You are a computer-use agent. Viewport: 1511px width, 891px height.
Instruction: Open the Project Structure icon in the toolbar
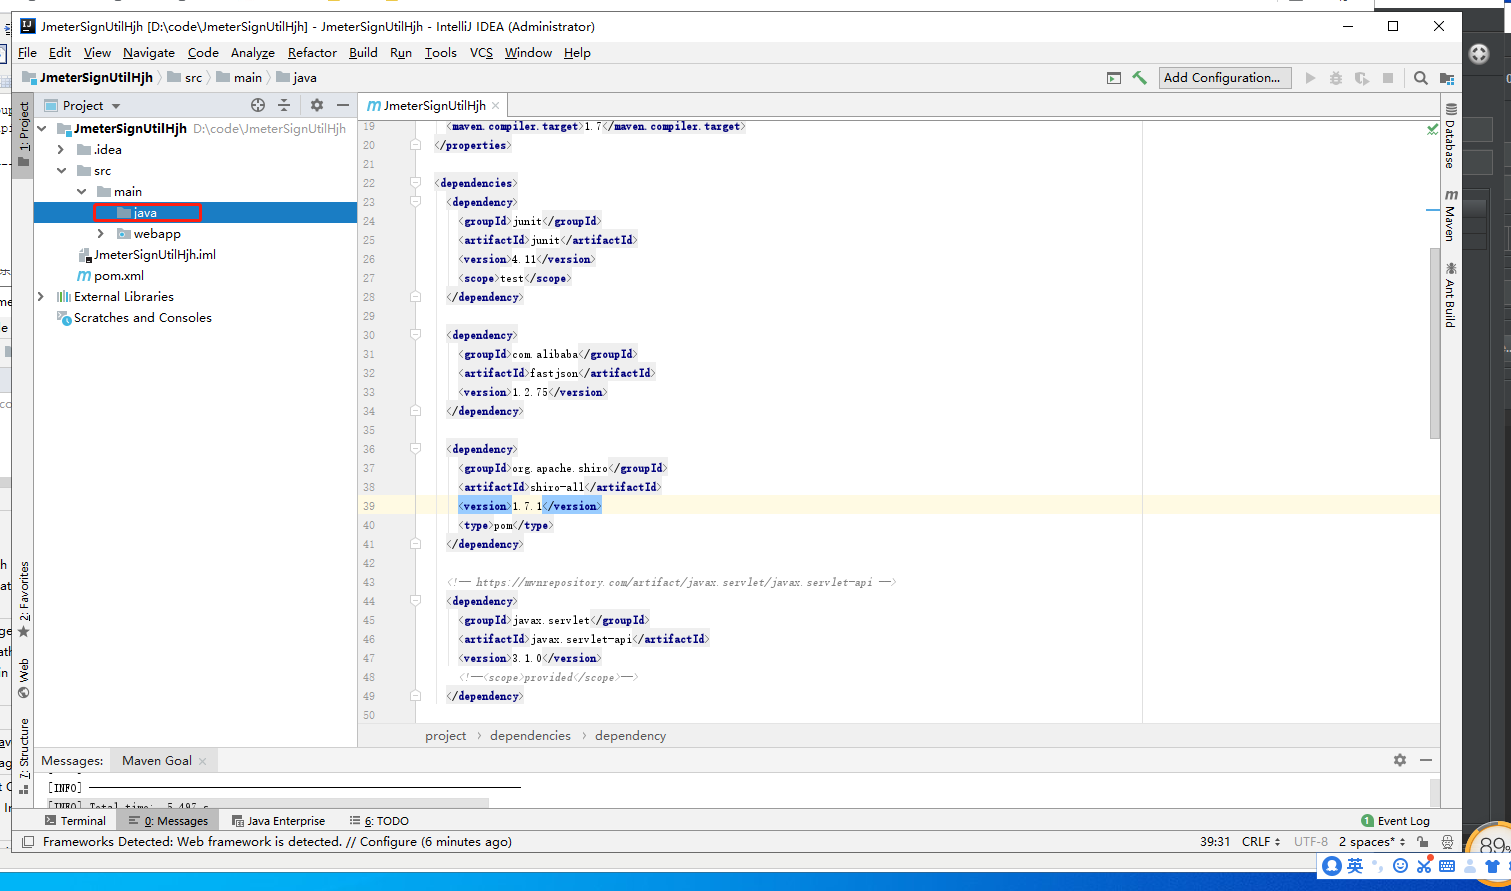[x=1447, y=78]
